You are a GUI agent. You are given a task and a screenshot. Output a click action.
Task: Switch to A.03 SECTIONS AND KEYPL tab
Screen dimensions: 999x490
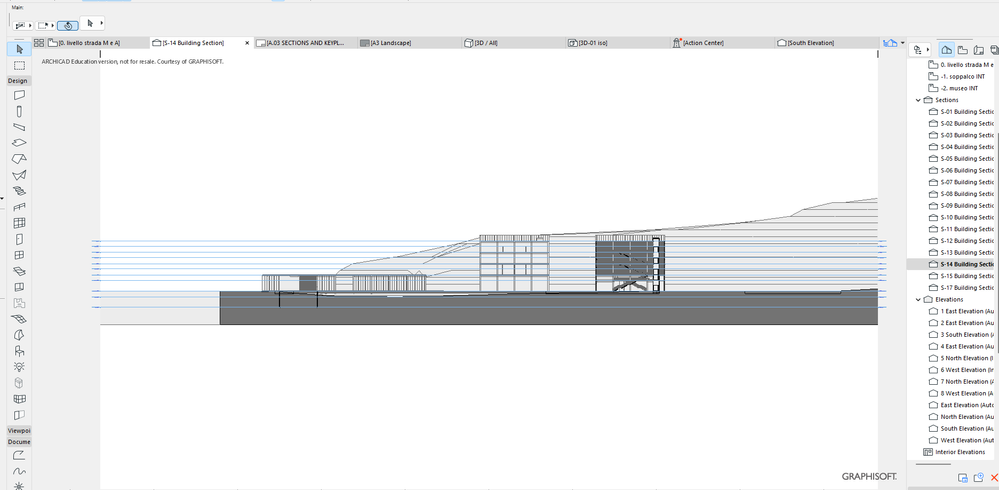click(305, 43)
